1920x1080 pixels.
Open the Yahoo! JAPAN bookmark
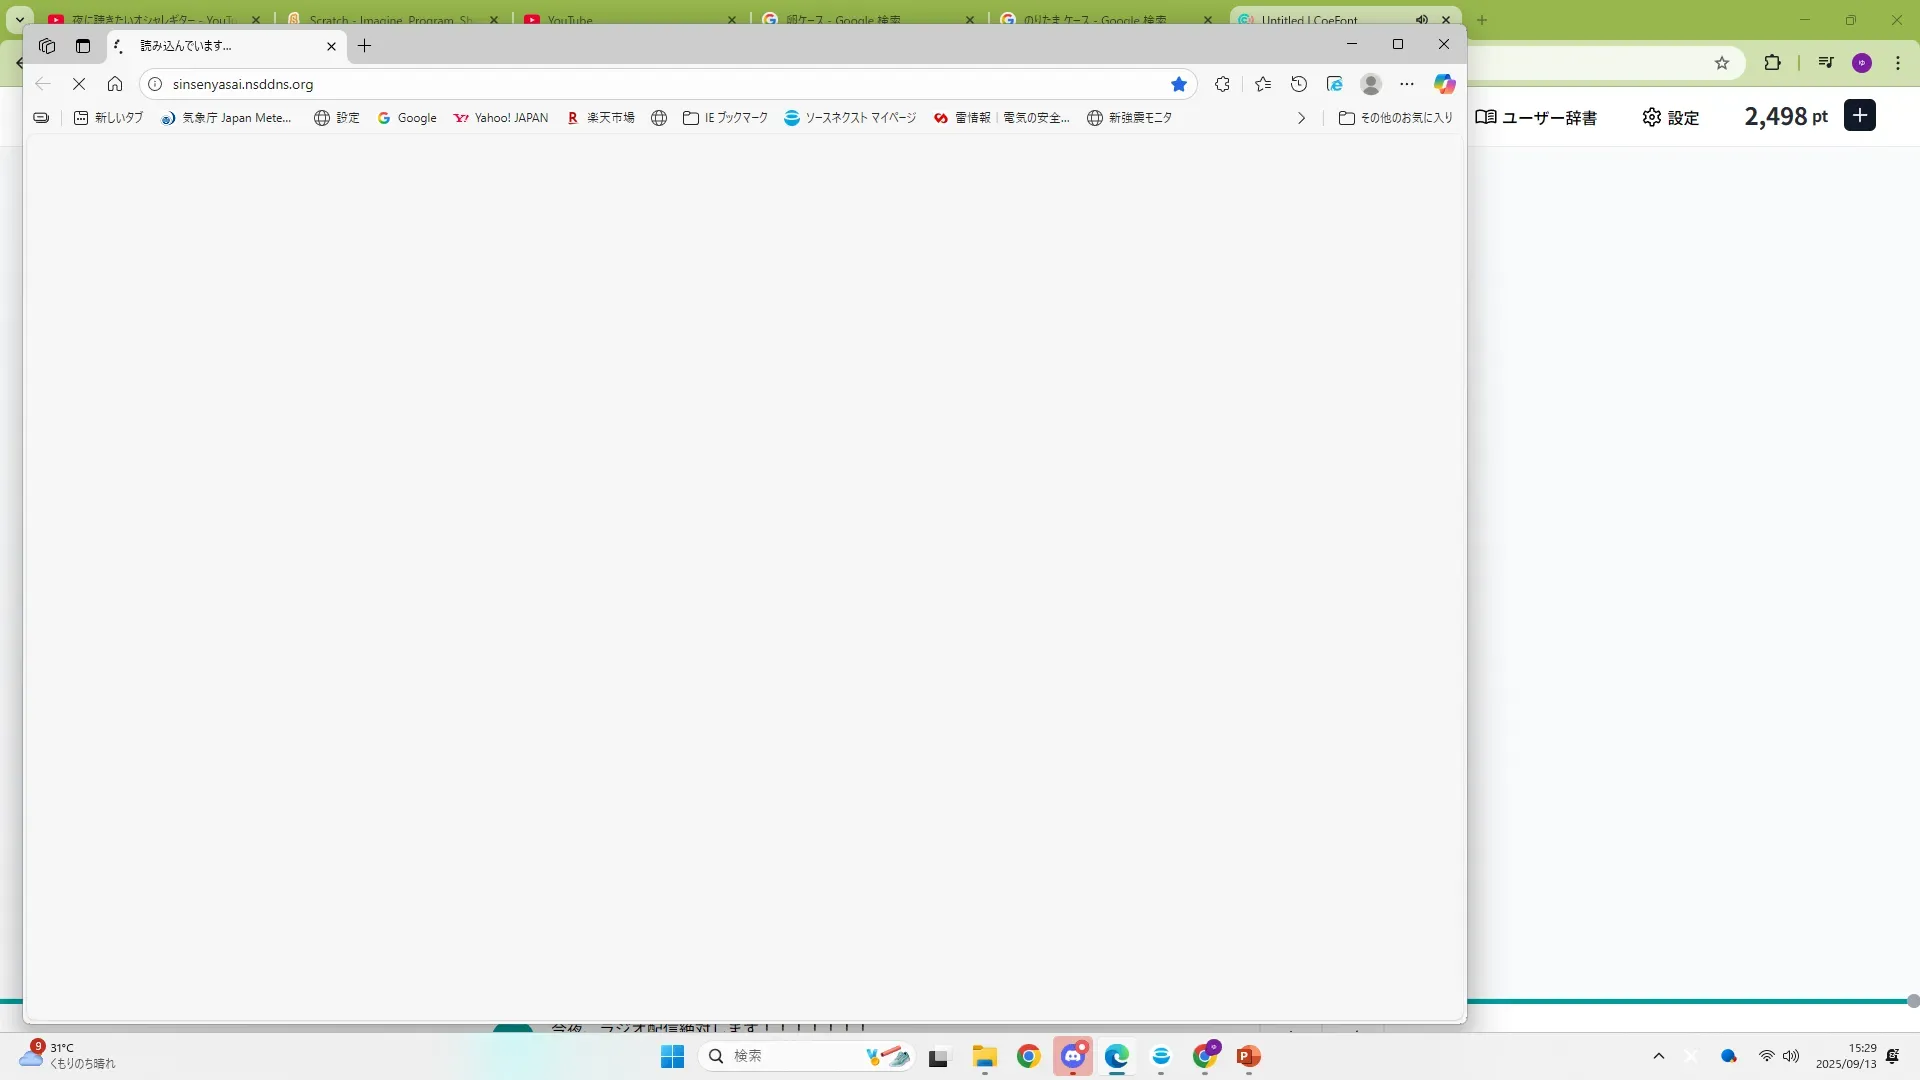pos(501,118)
